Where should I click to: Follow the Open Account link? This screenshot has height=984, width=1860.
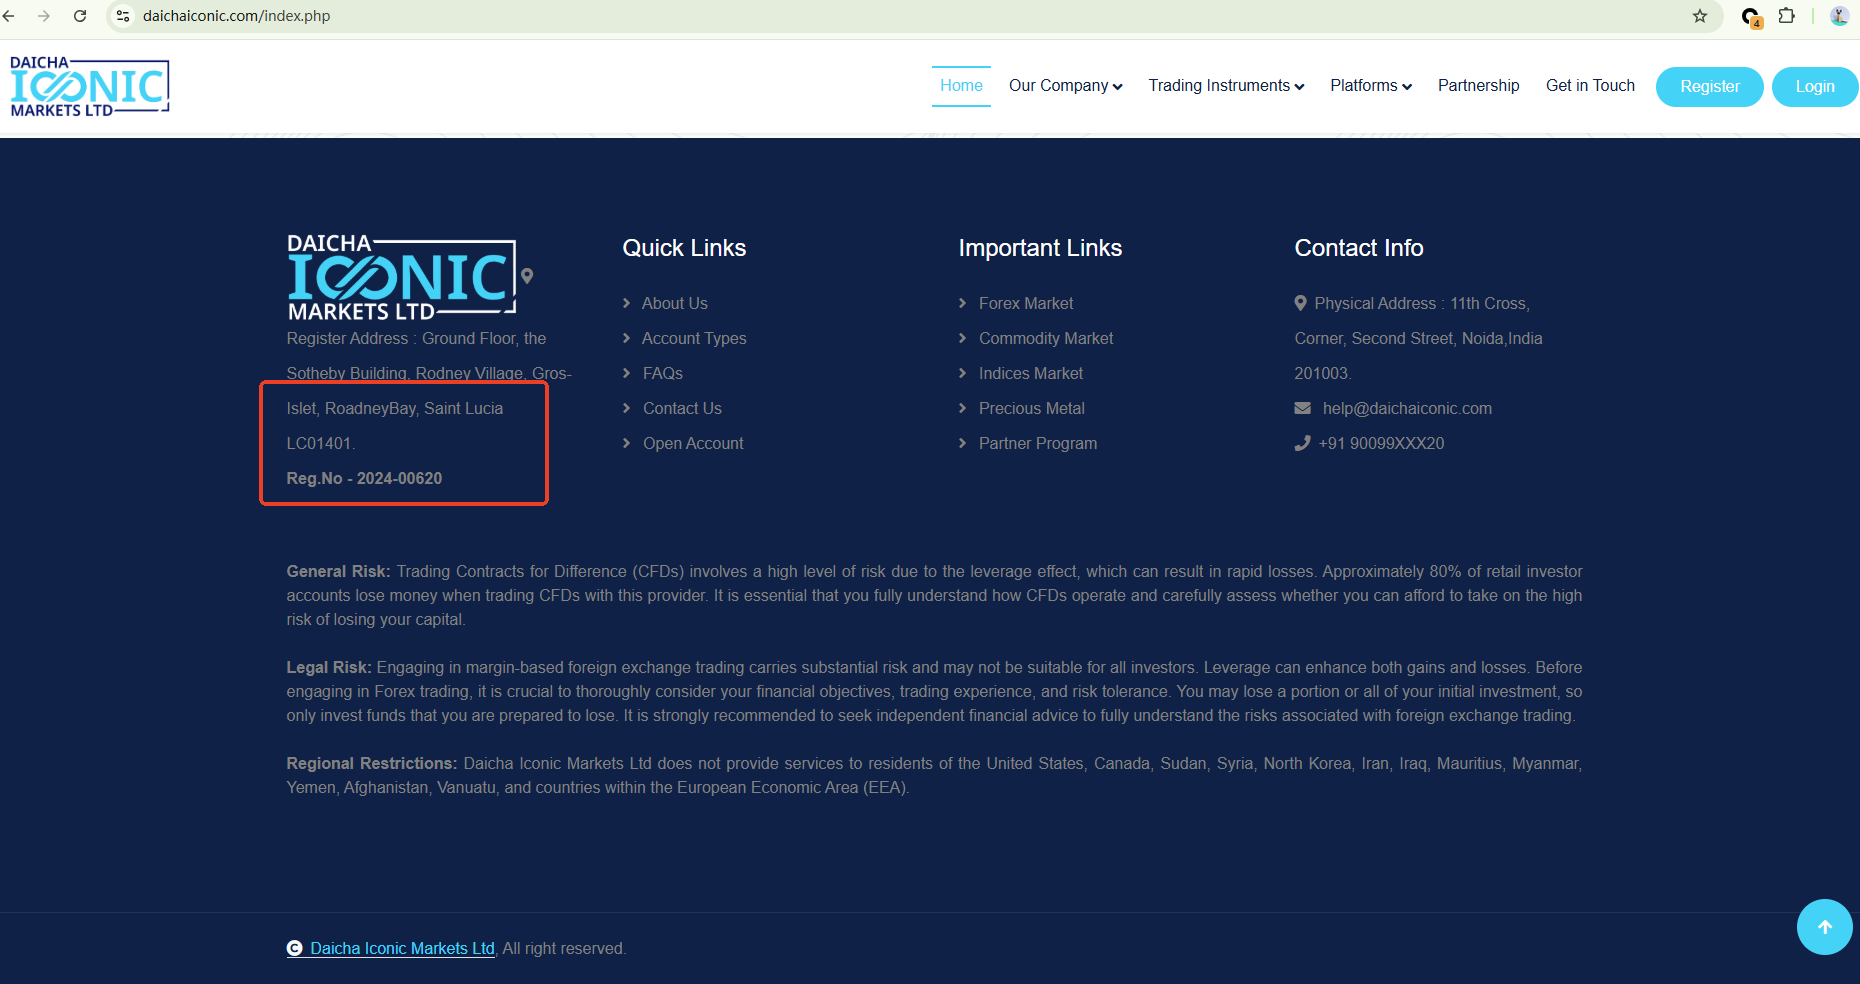coord(693,443)
